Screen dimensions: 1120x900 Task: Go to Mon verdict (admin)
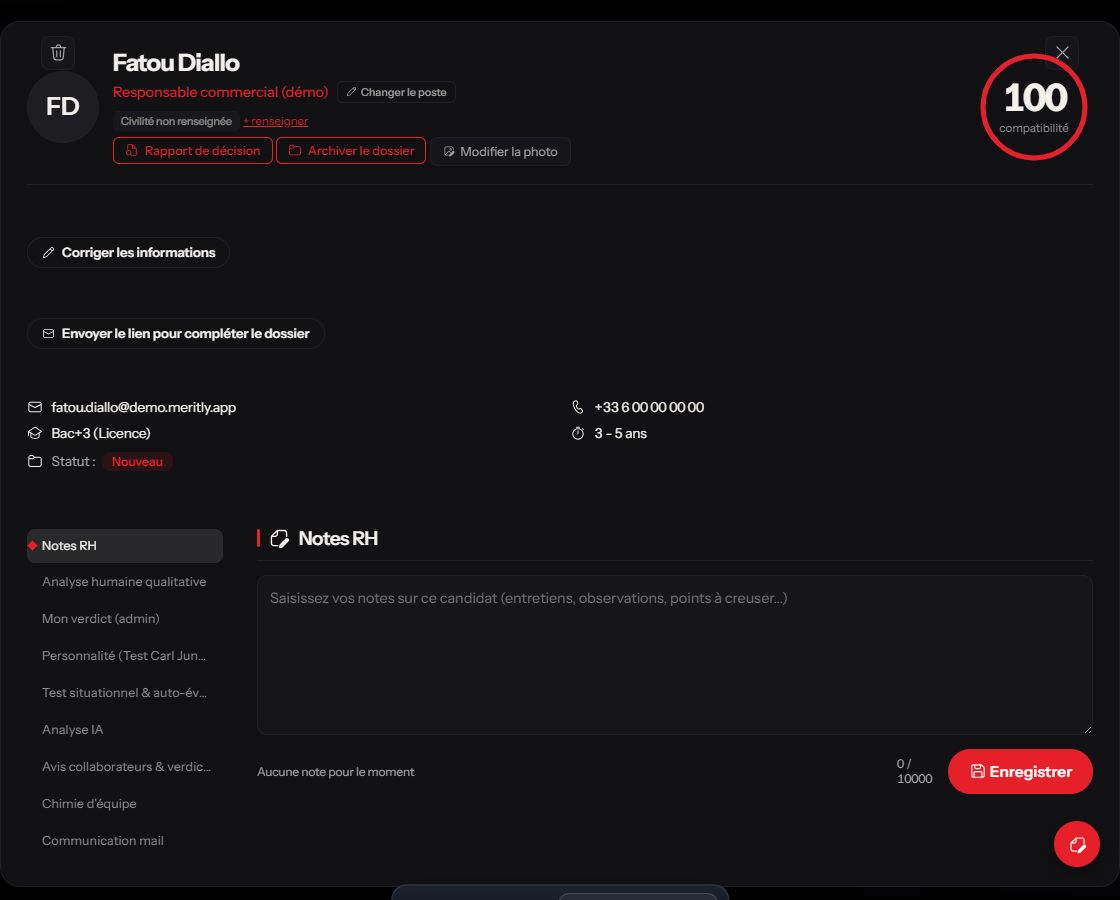(125, 619)
